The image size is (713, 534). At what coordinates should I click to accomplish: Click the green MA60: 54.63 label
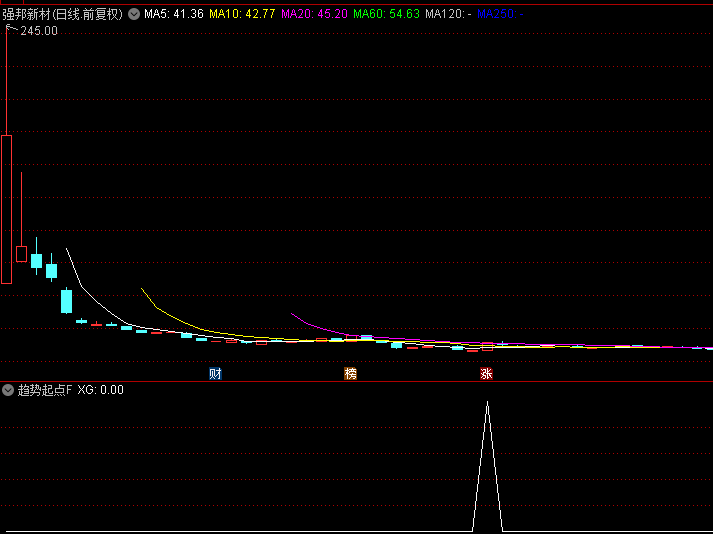386,15
